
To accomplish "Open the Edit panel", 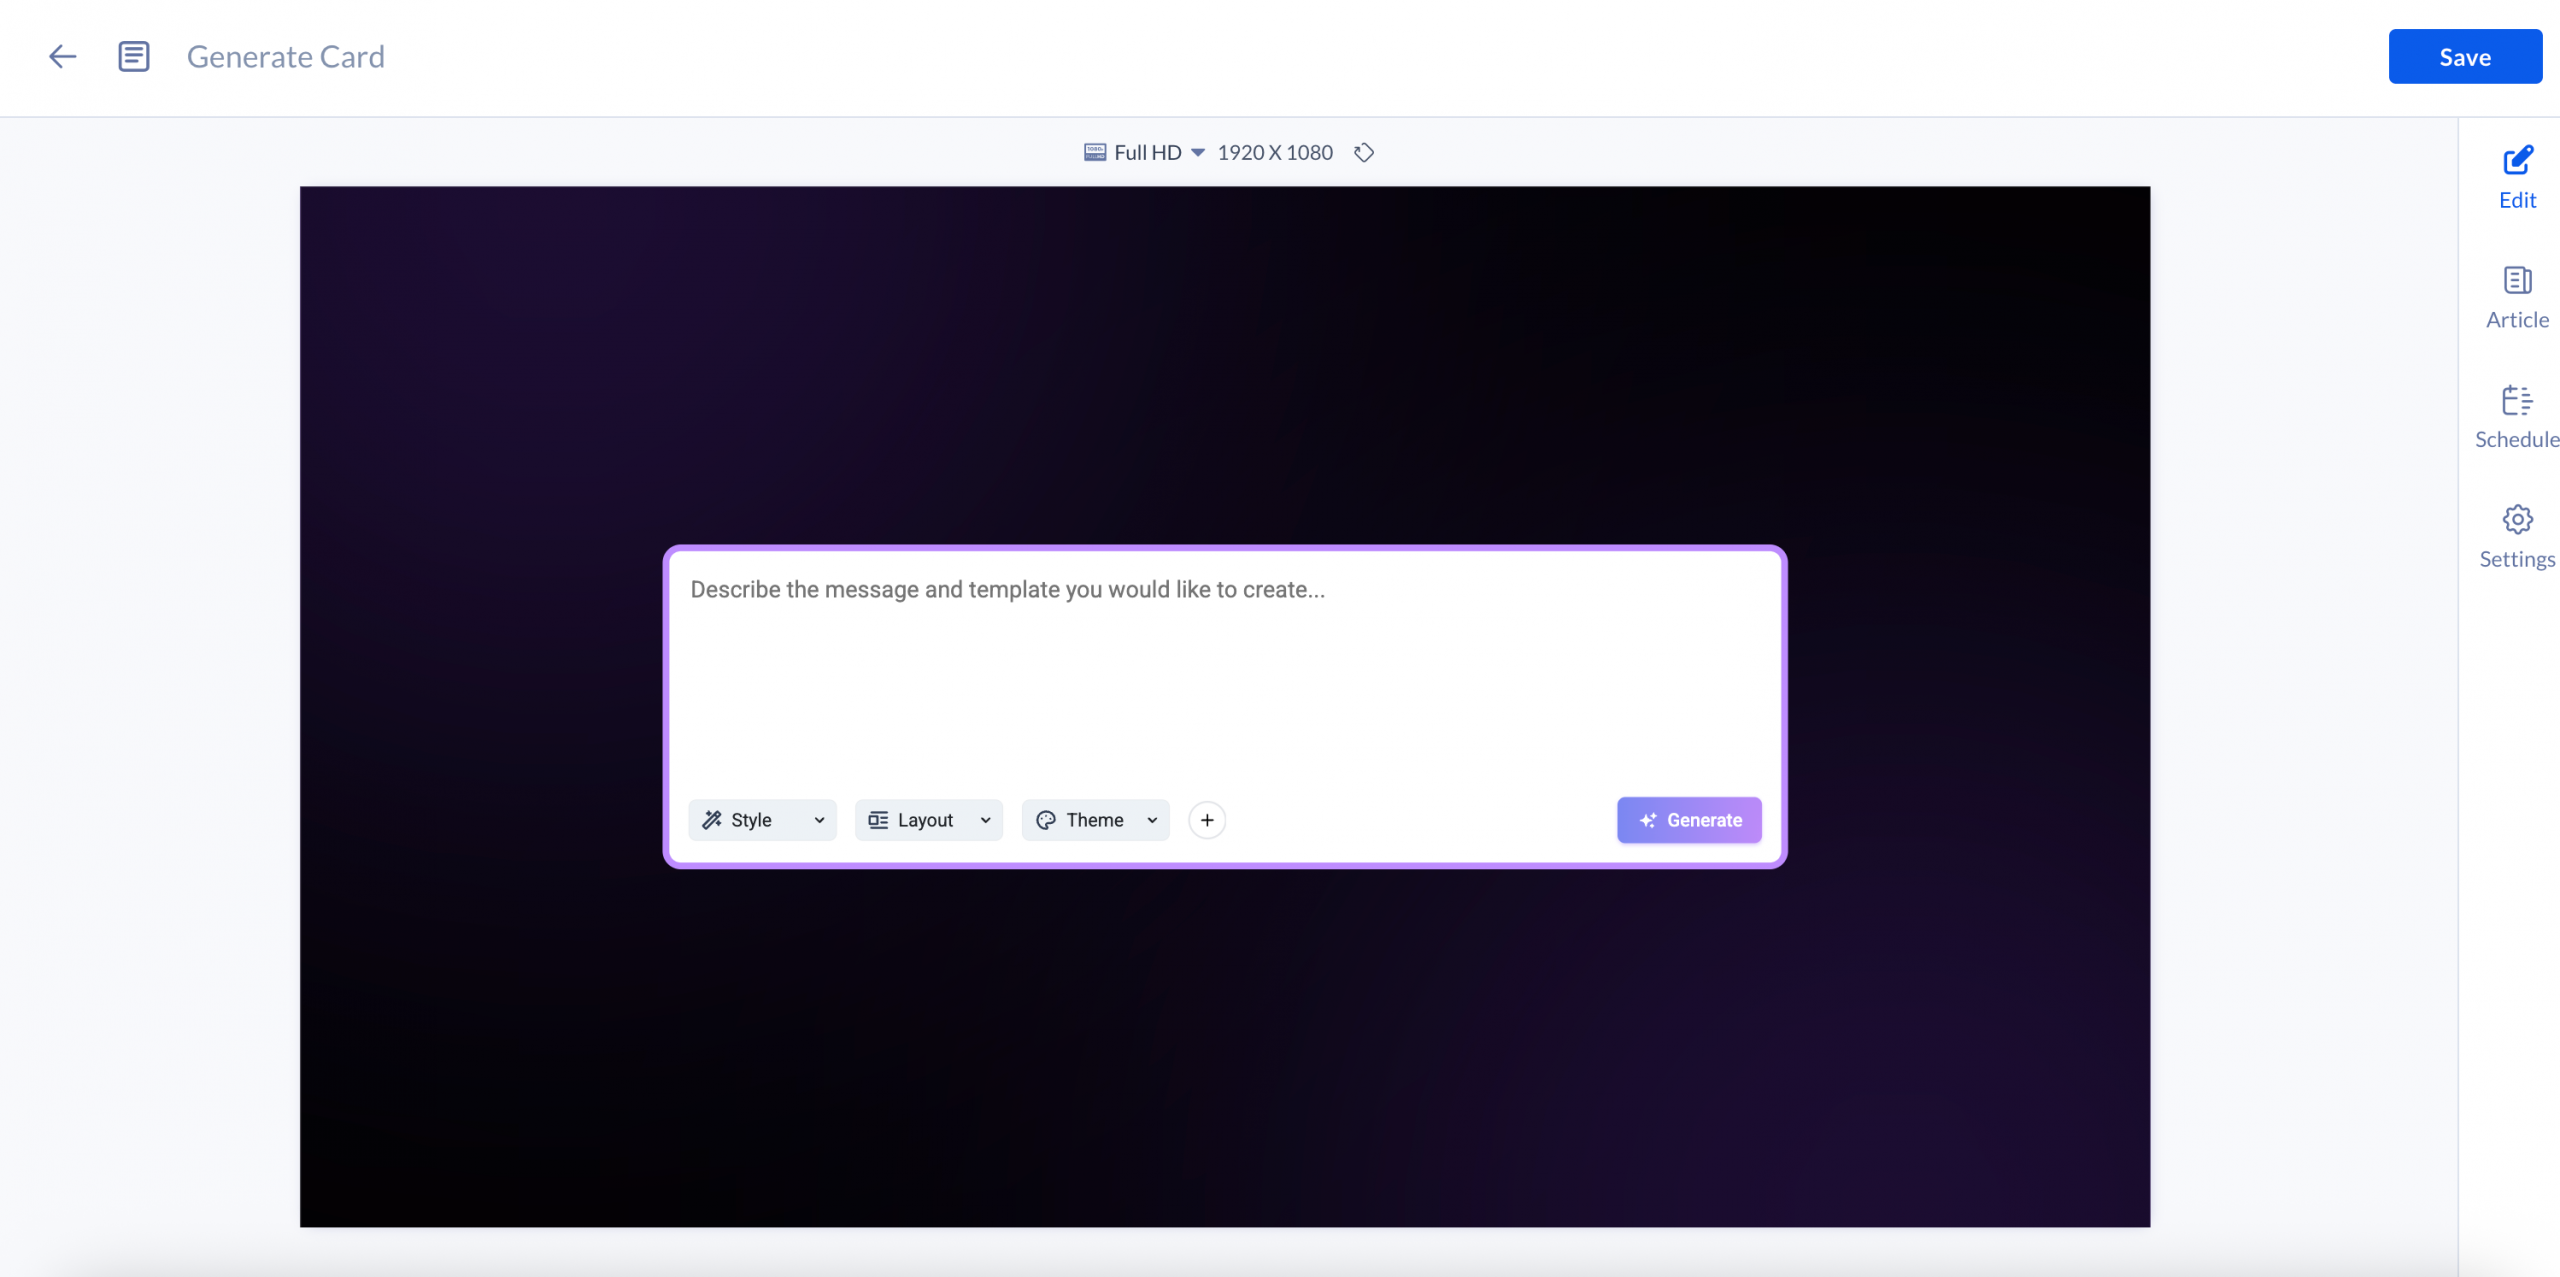I will coord(2517,178).
